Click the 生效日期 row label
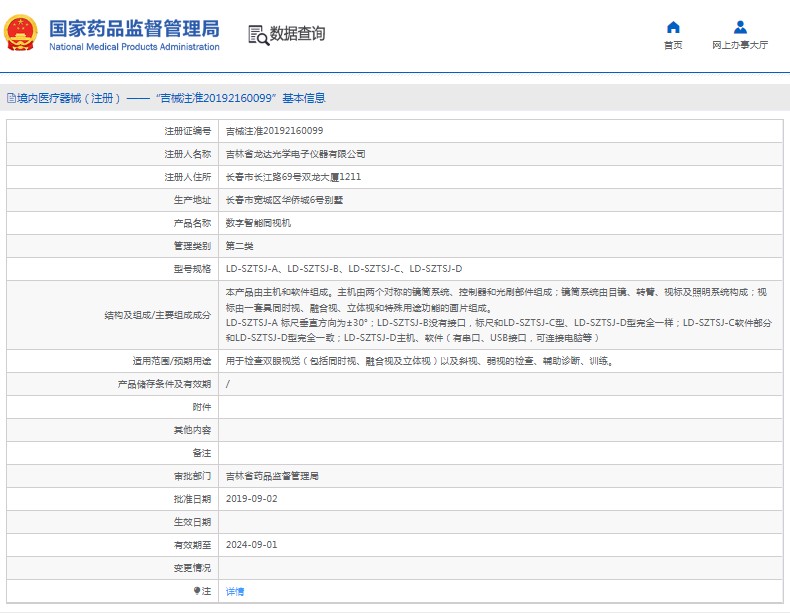This screenshot has height=613, width=790. (192, 522)
